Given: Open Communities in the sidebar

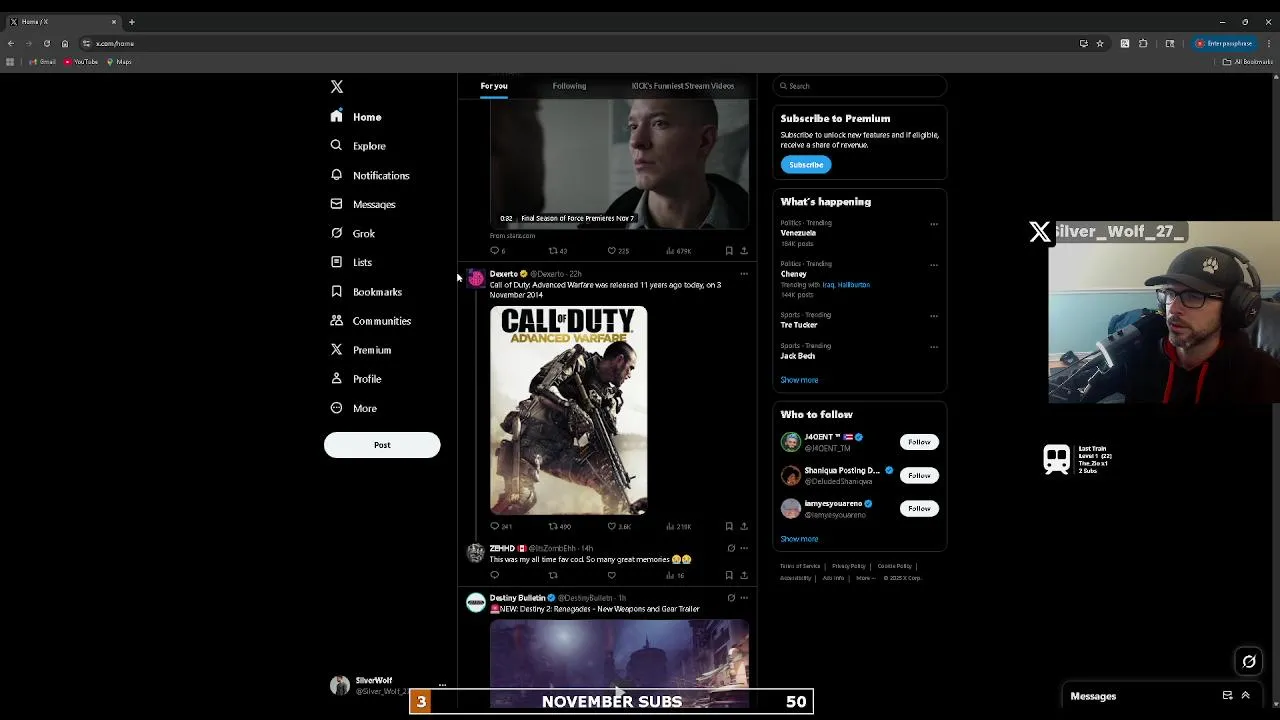Looking at the screenshot, I should click(371, 321).
